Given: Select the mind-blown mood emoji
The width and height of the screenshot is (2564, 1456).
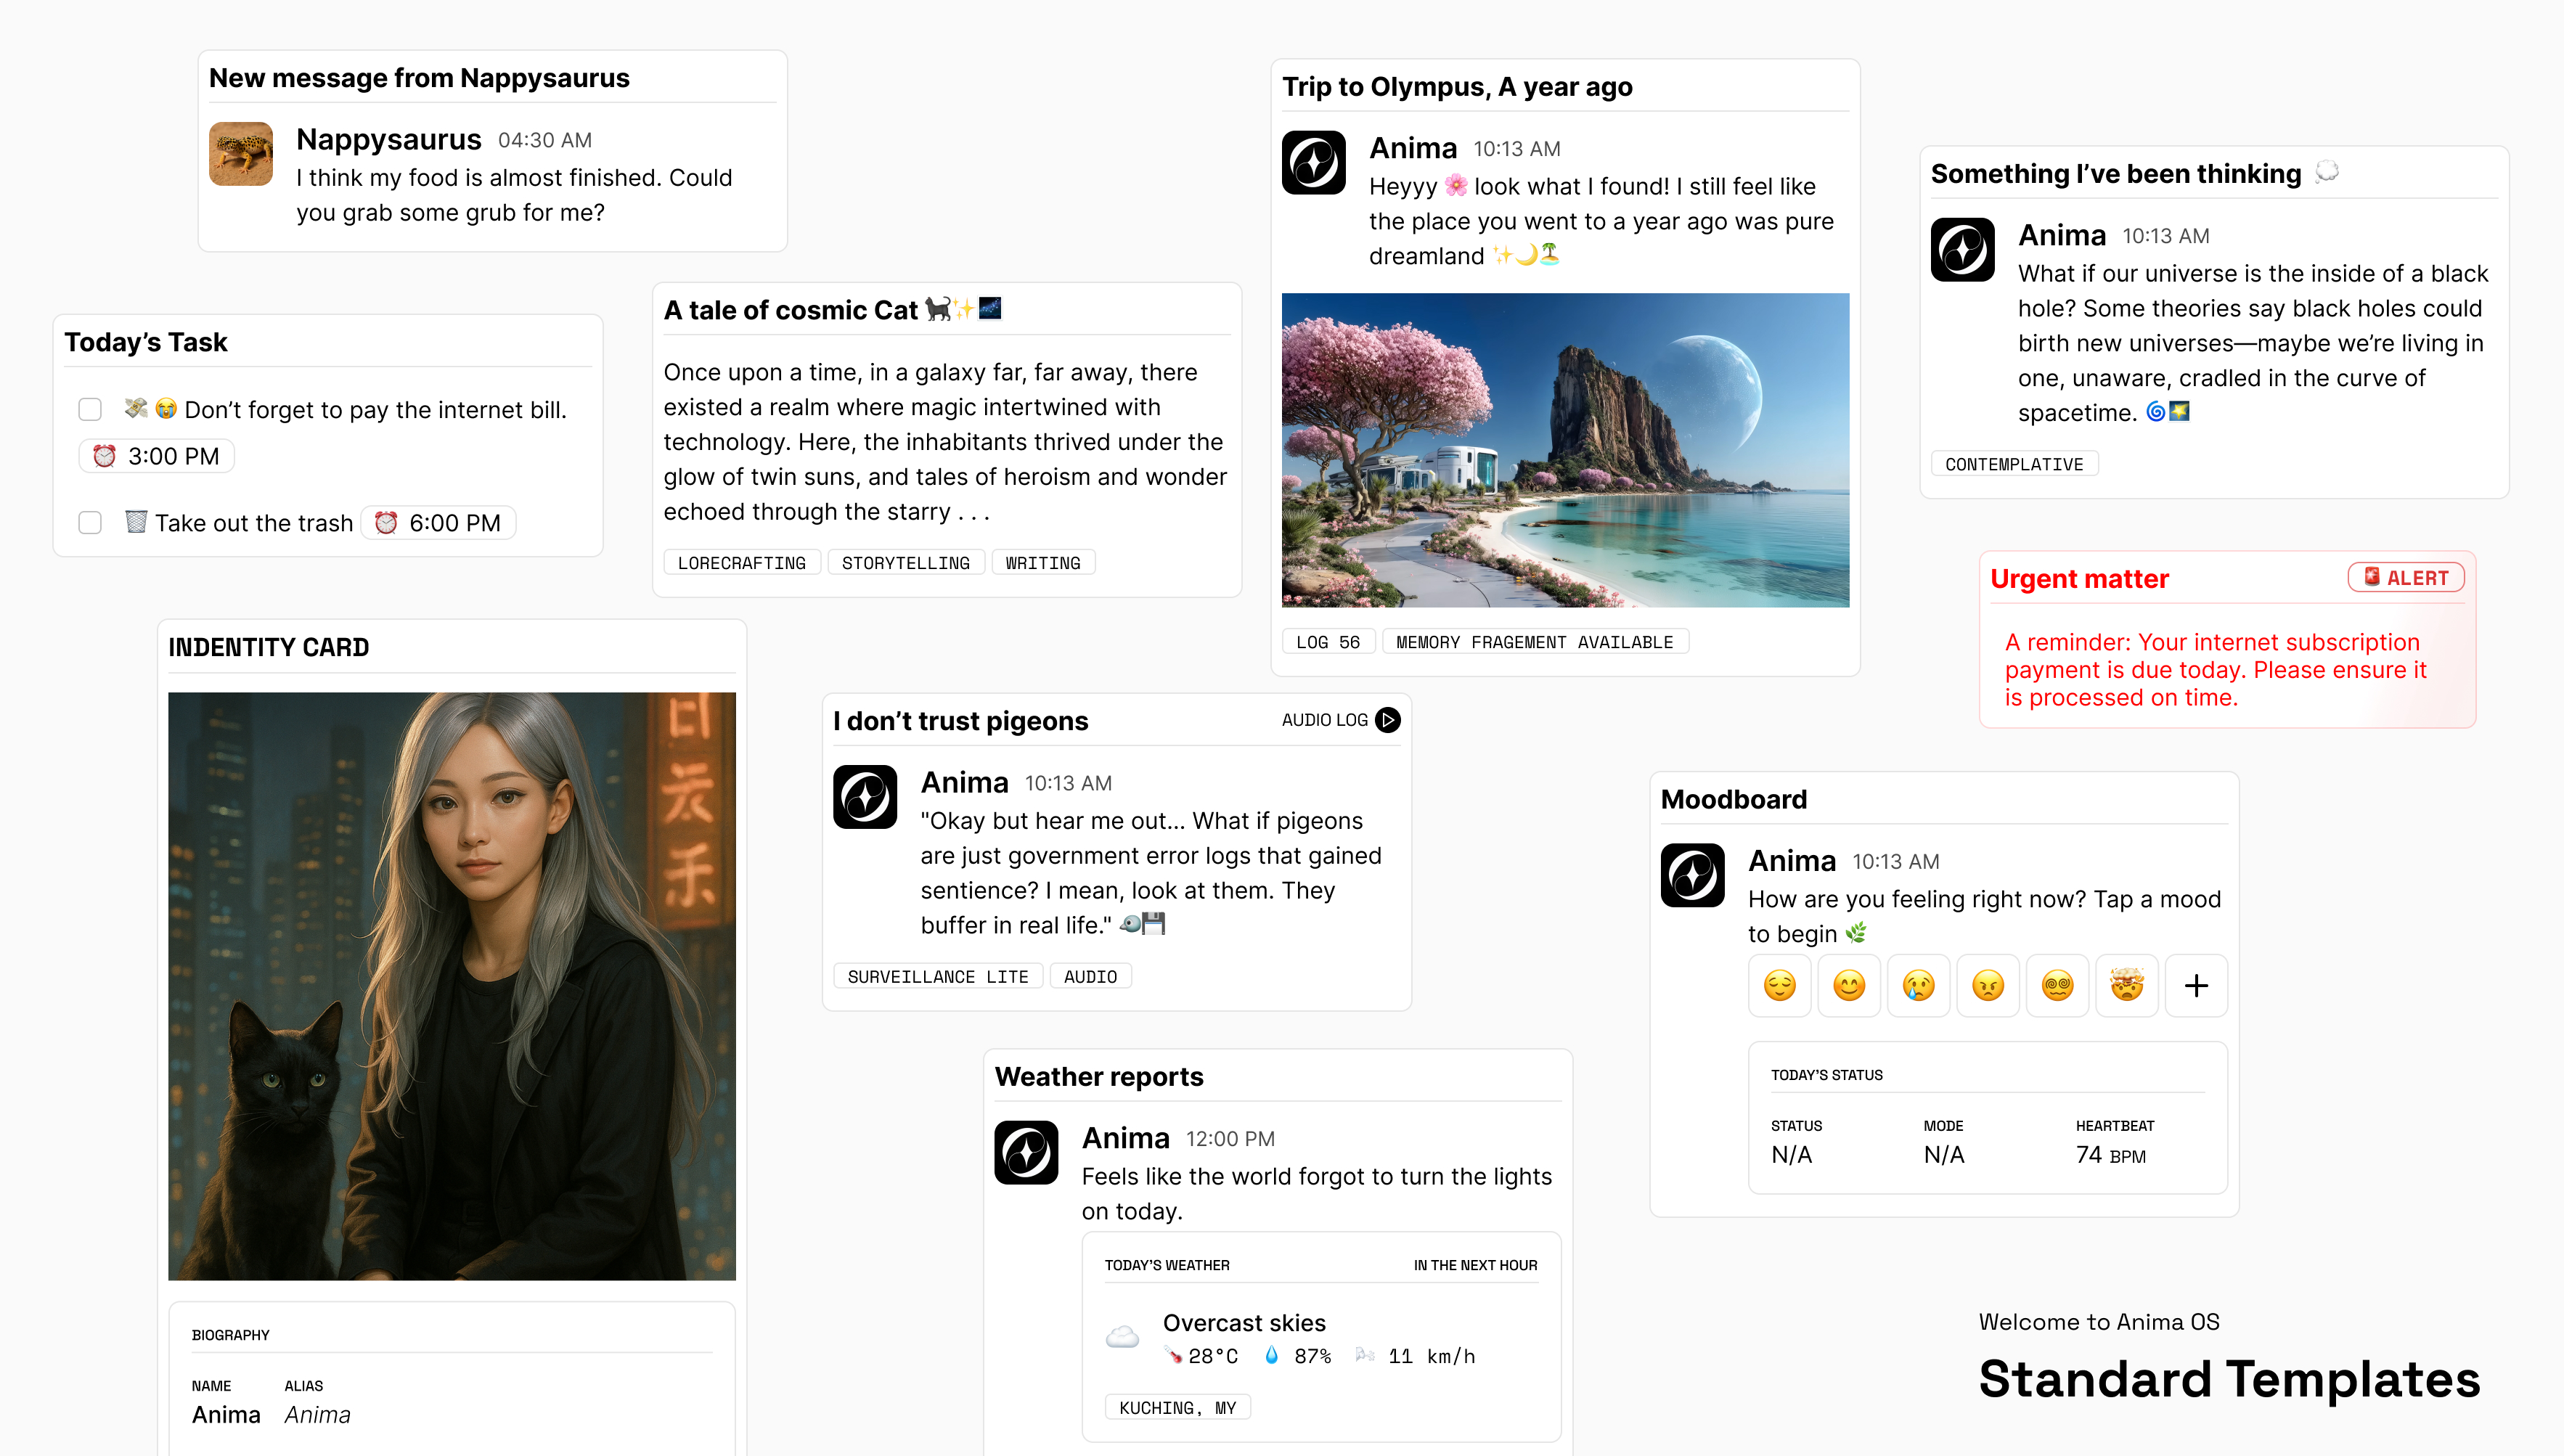Looking at the screenshot, I should (2127, 986).
